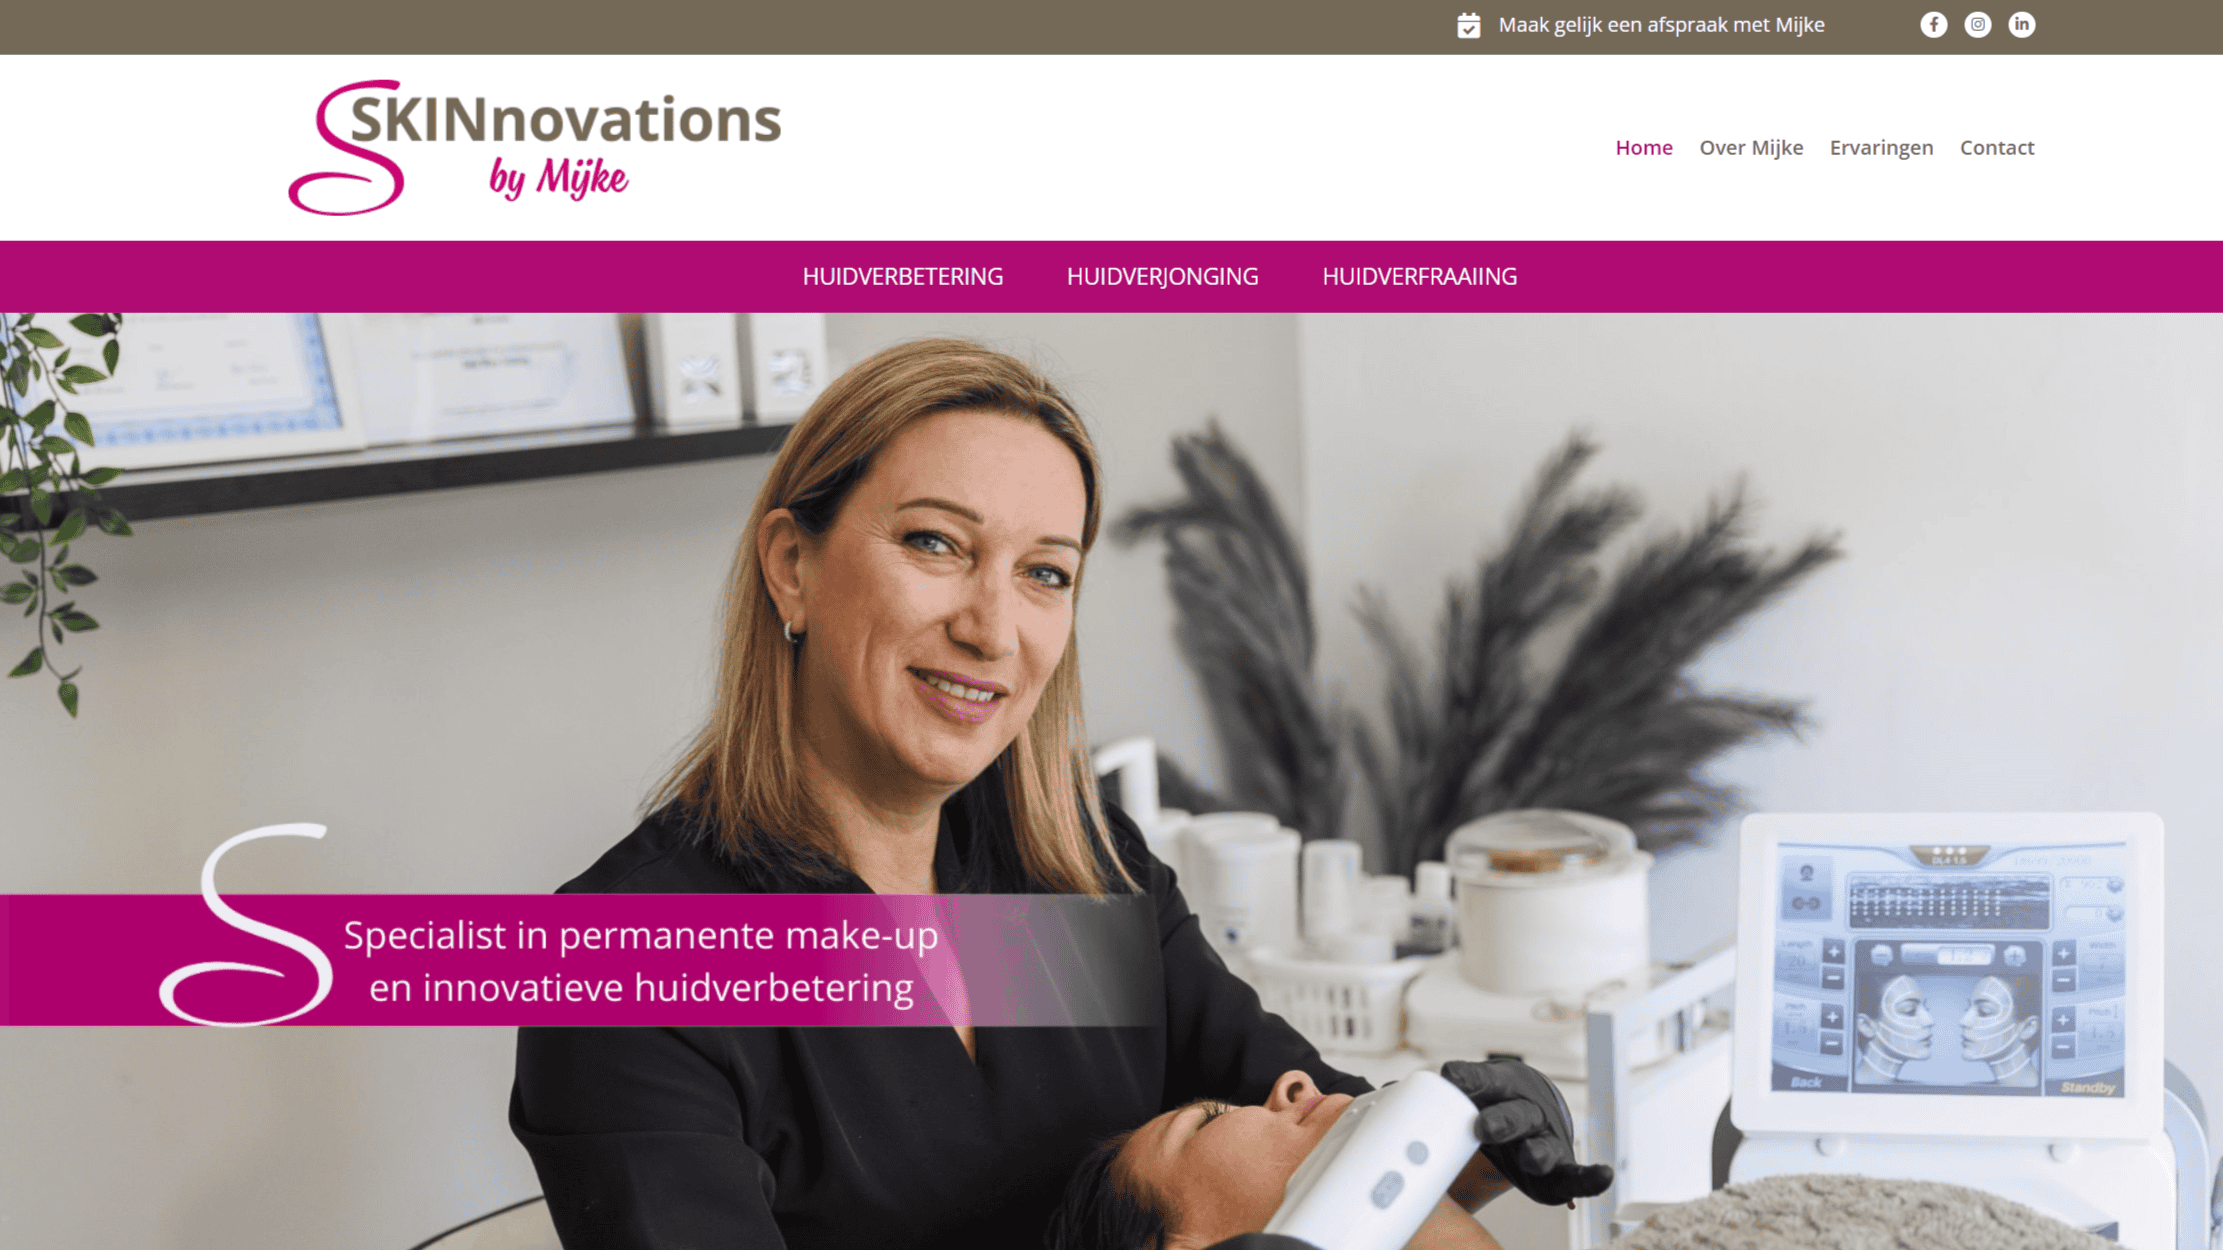Click the SKINnovations by Mijke logo
Screen dimensions: 2223x1250
pos(535,147)
